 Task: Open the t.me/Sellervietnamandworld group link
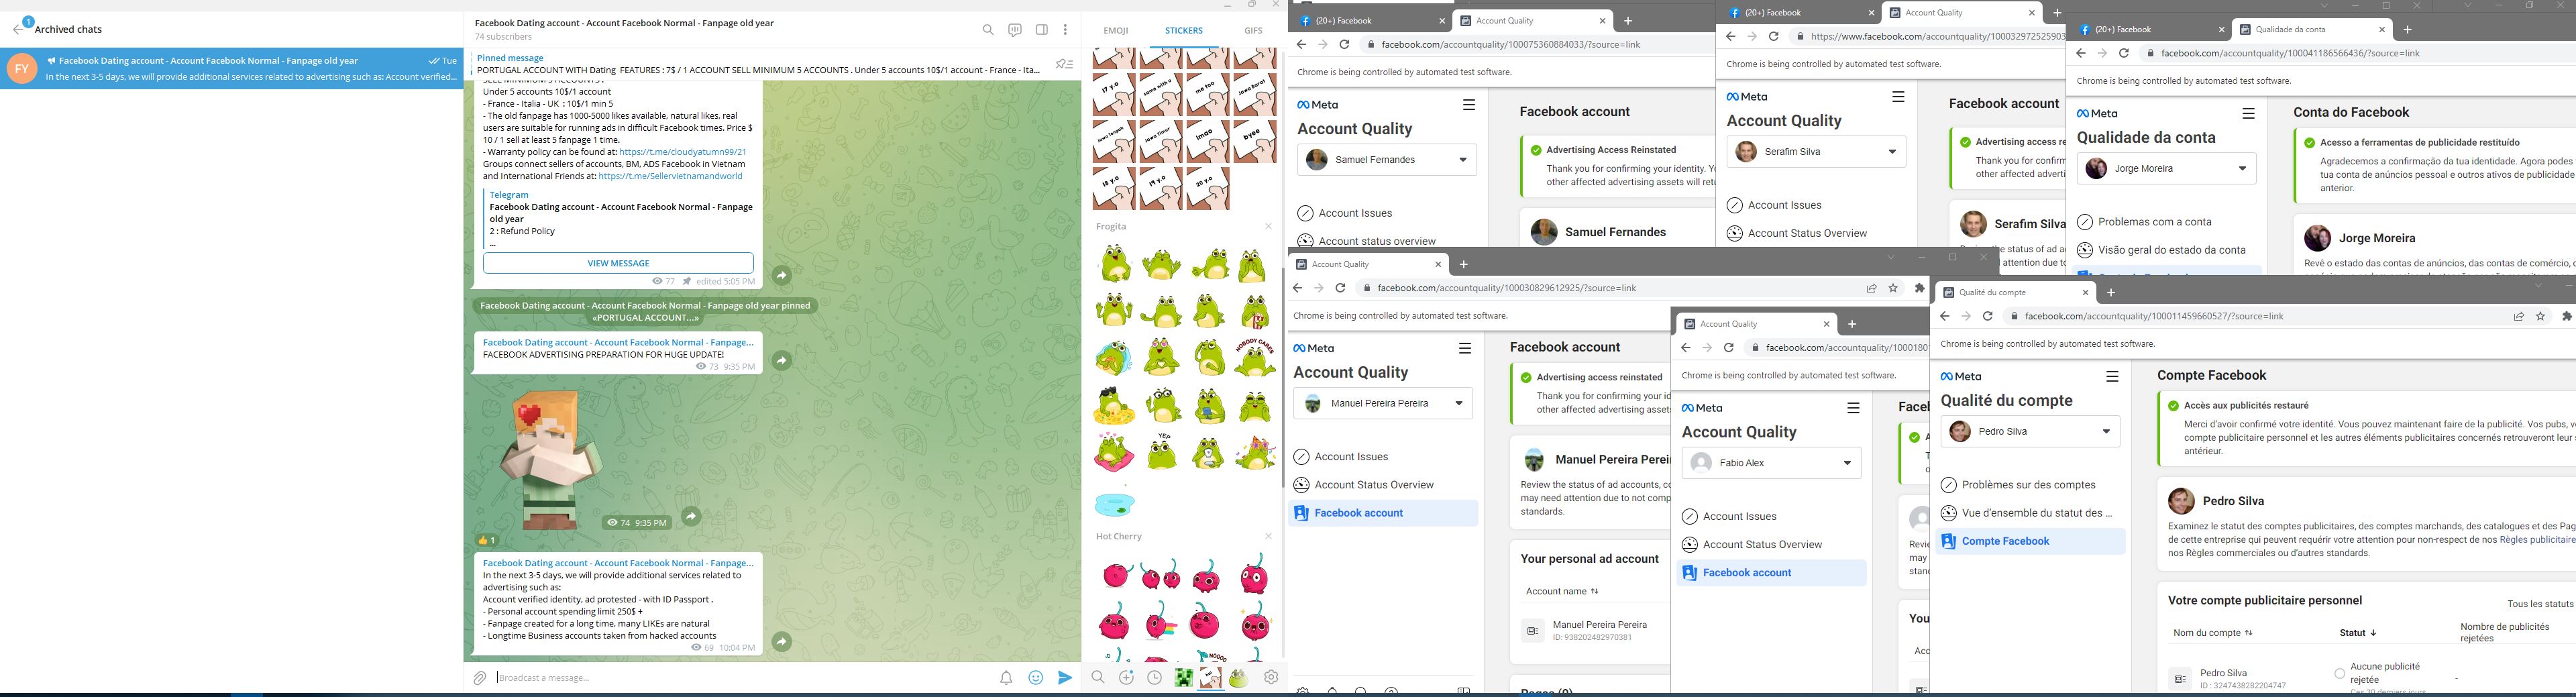tap(670, 176)
